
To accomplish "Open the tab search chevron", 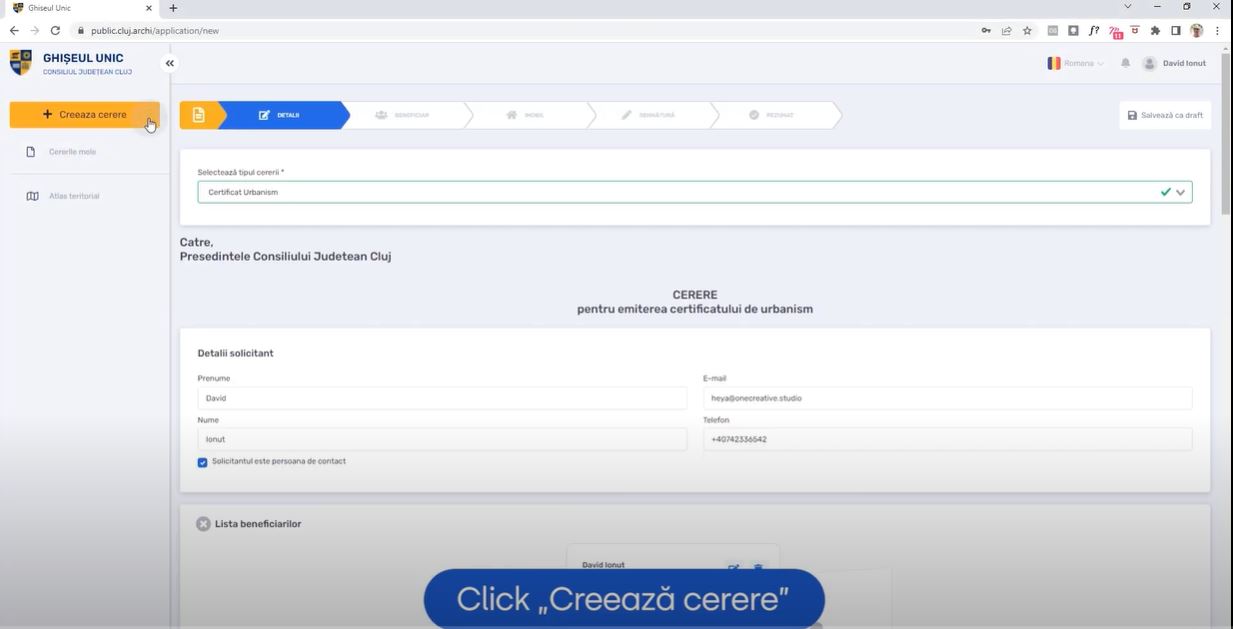I will click(1129, 7).
